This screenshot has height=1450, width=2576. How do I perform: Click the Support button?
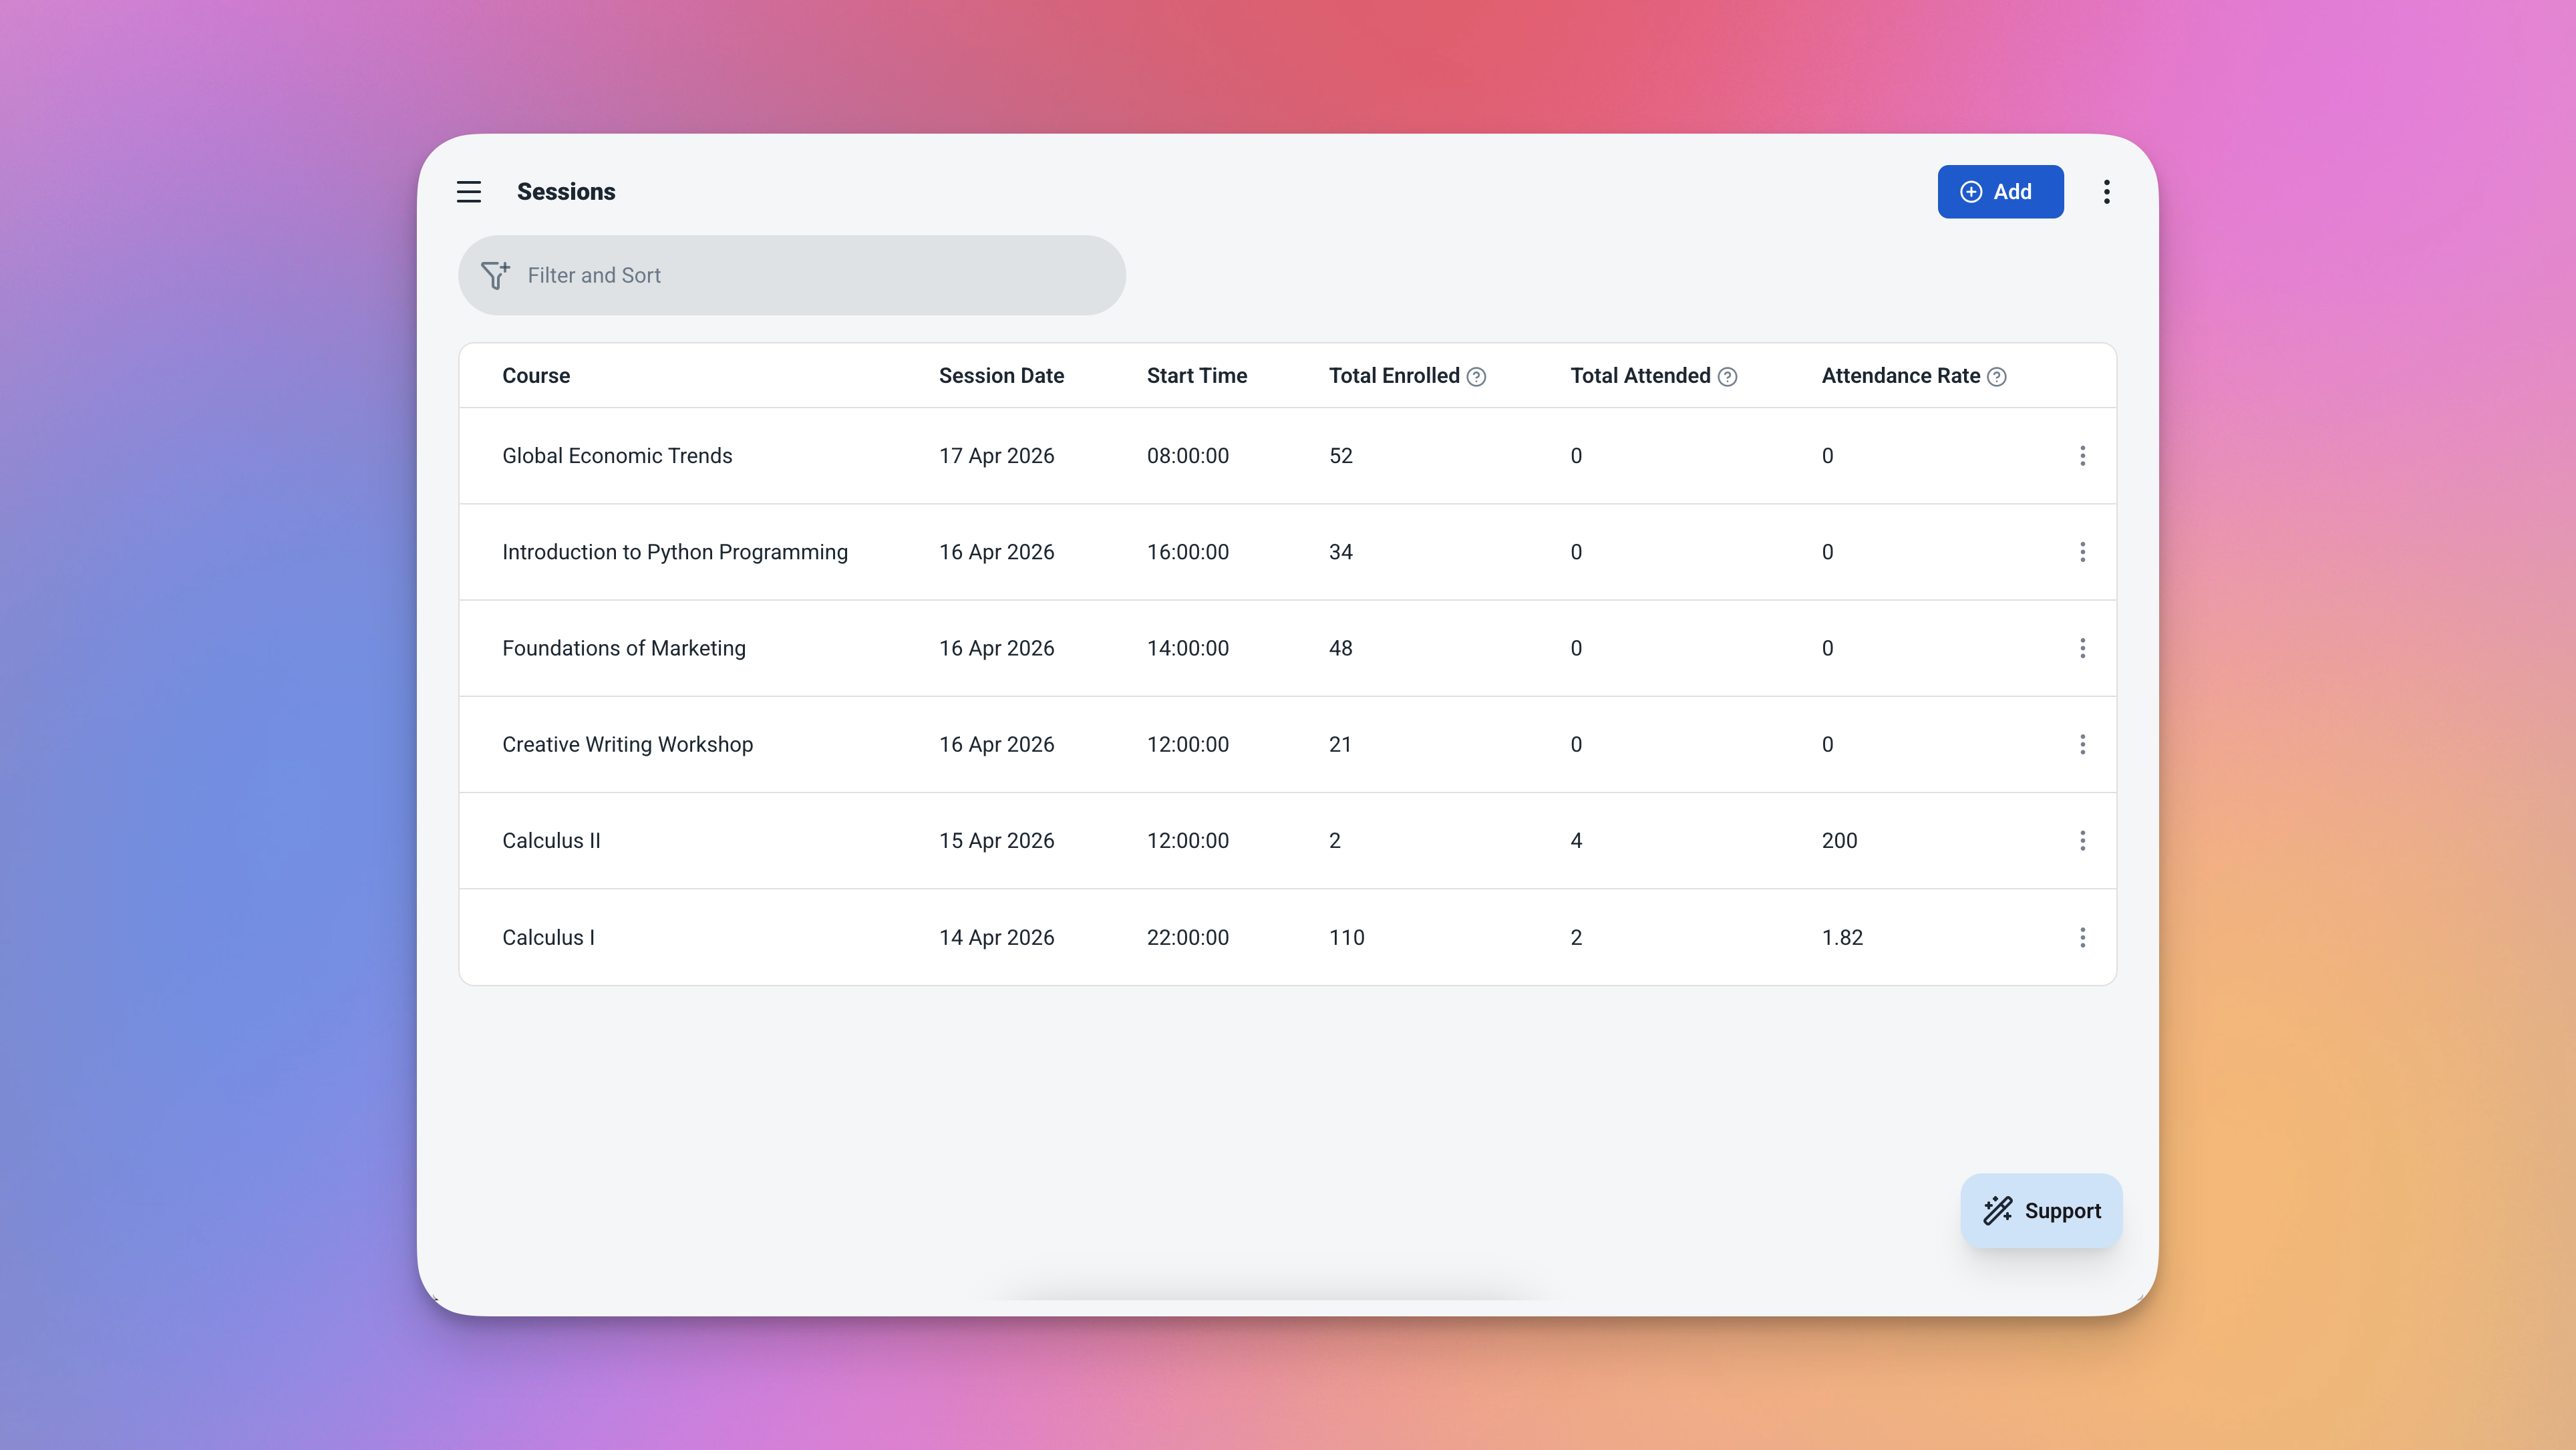[x=2041, y=1210]
